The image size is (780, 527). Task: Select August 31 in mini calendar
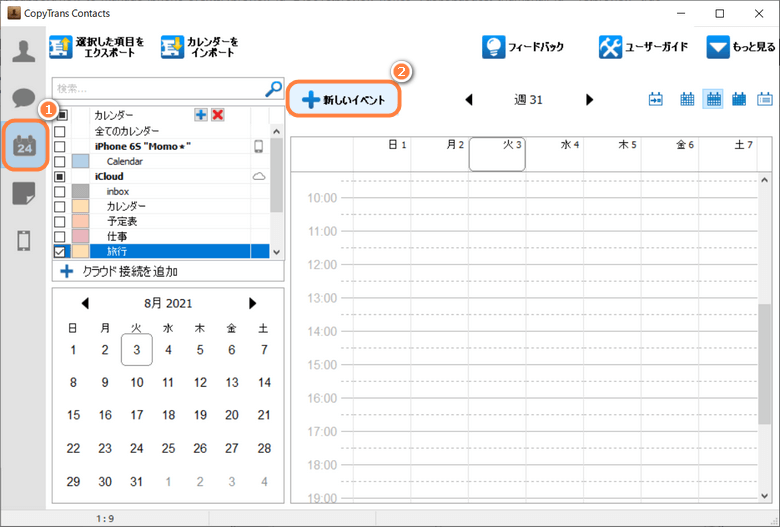(137, 482)
